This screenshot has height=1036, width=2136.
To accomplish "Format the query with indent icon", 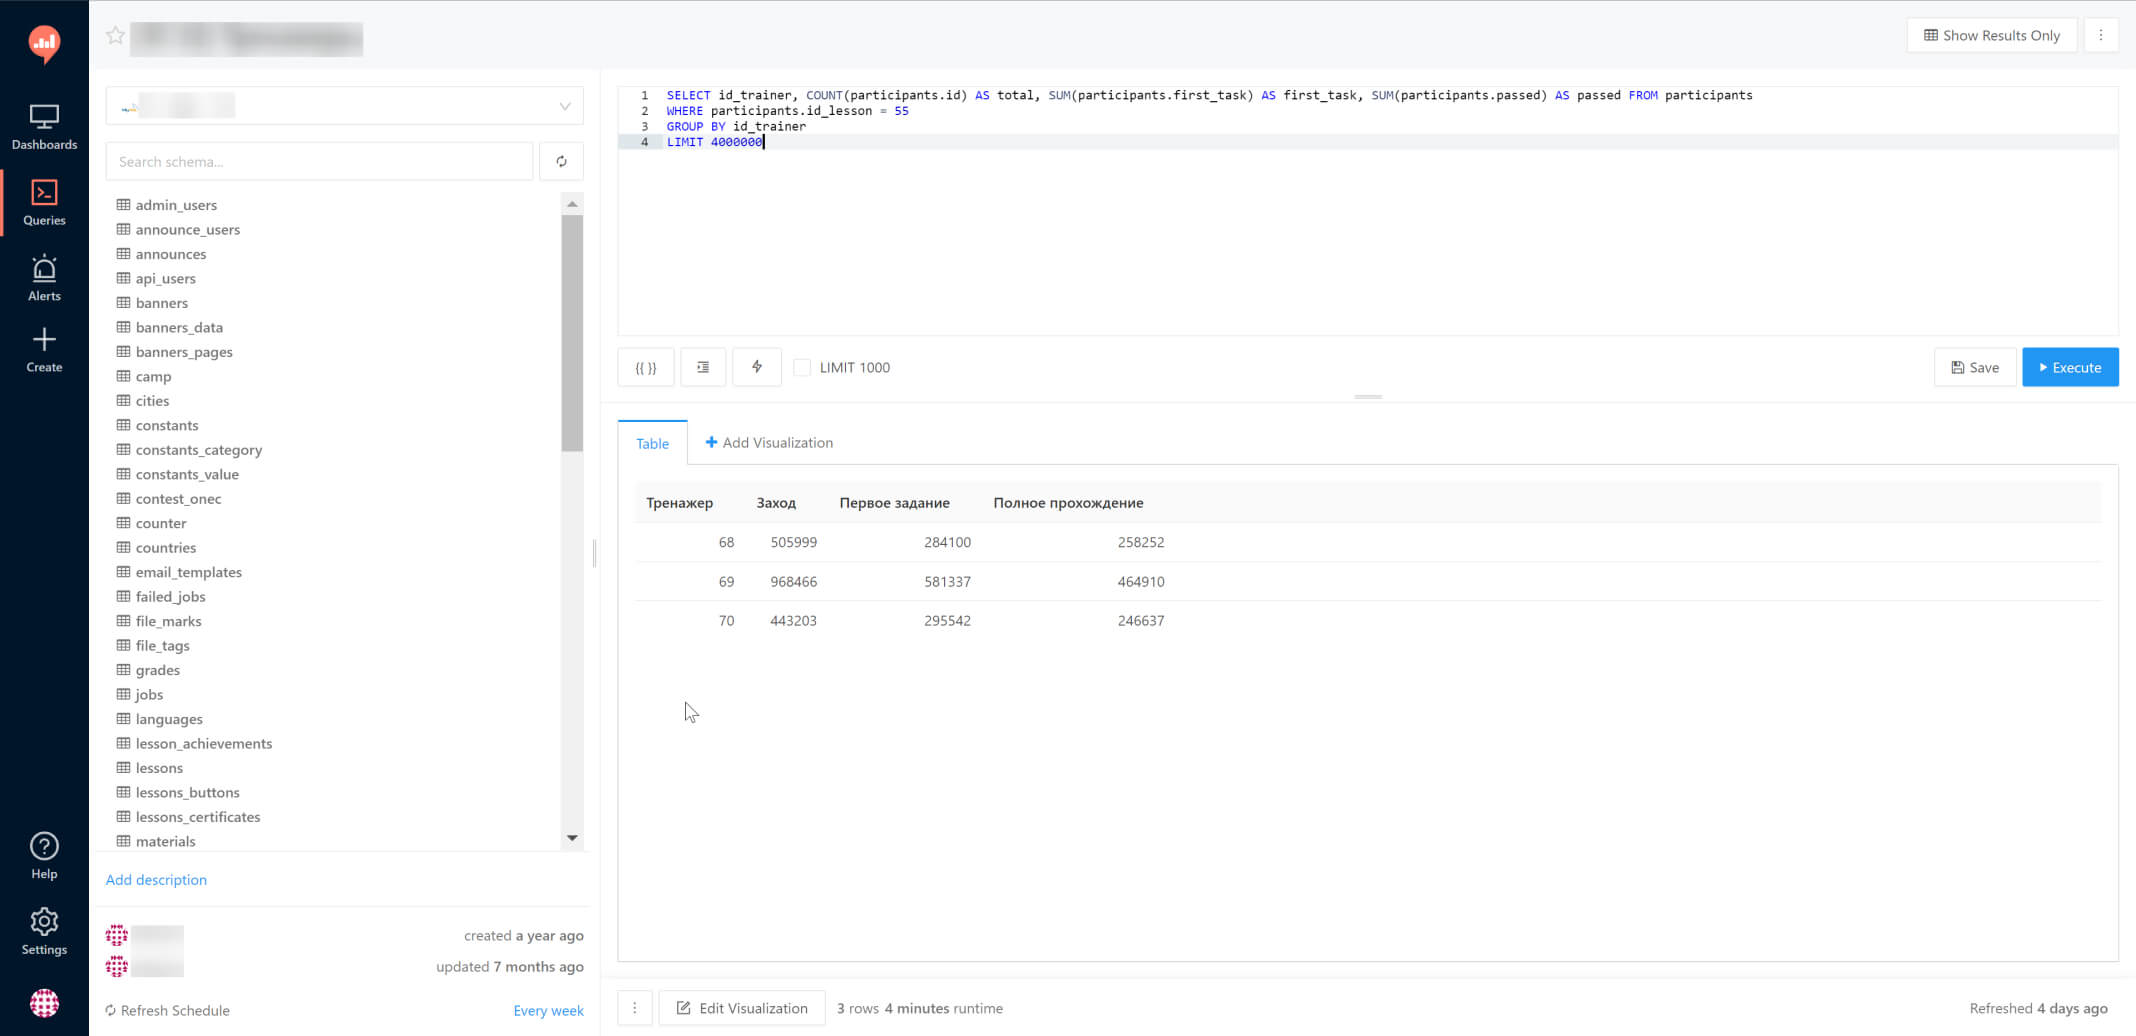I will pos(703,367).
